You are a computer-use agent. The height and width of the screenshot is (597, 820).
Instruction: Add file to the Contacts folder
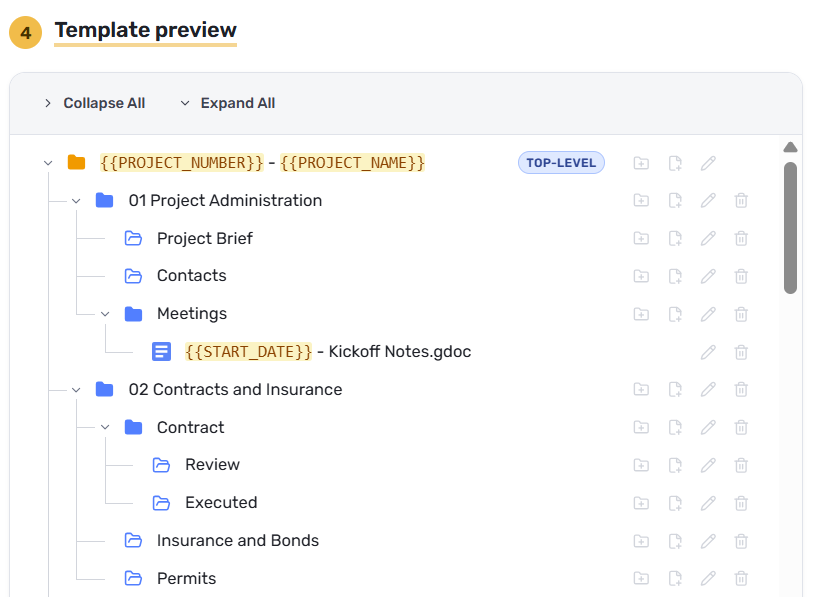coord(675,276)
